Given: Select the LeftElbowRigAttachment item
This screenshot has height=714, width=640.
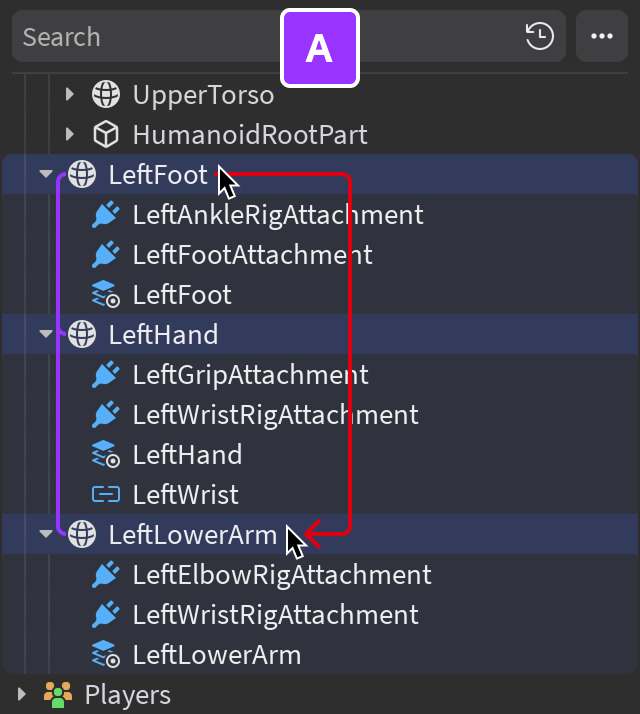Looking at the screenshot, I should (281, 575).
